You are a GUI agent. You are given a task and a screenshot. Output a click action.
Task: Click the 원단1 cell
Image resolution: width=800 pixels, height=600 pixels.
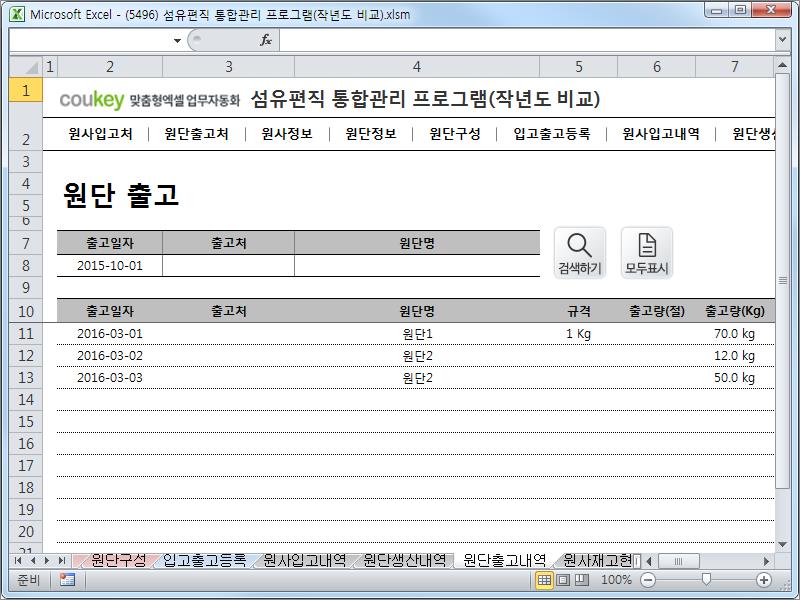[417, 334]
